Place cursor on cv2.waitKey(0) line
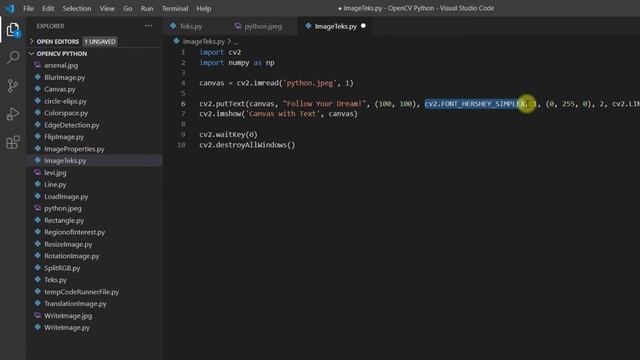The image size is (640, 360). [x=229, y=134]
